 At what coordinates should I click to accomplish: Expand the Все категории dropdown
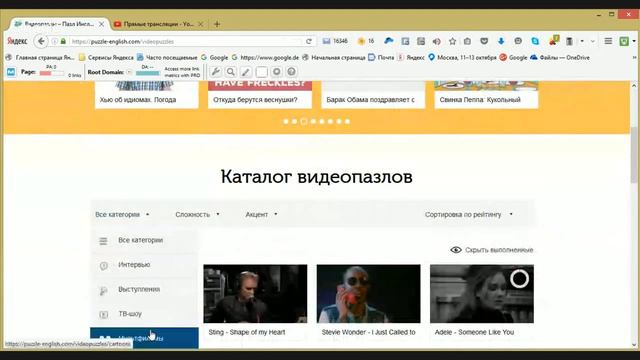point(122,214)
